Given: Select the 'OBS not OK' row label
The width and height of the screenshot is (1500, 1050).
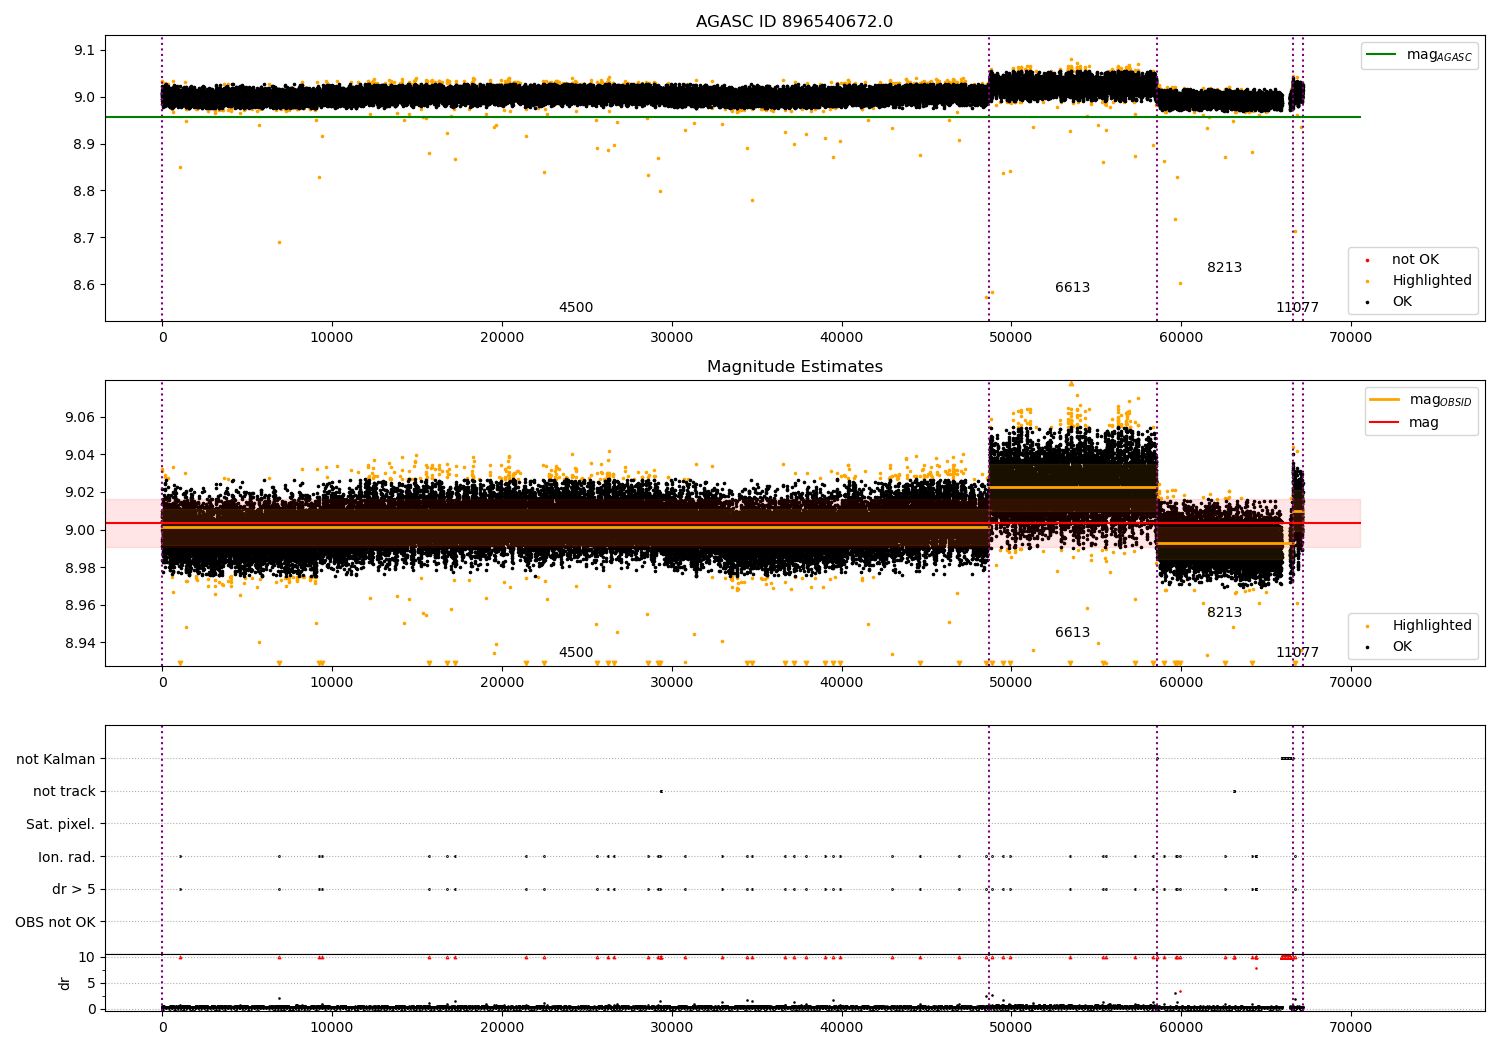Looking at the screenshot, I should coord(55,922).
